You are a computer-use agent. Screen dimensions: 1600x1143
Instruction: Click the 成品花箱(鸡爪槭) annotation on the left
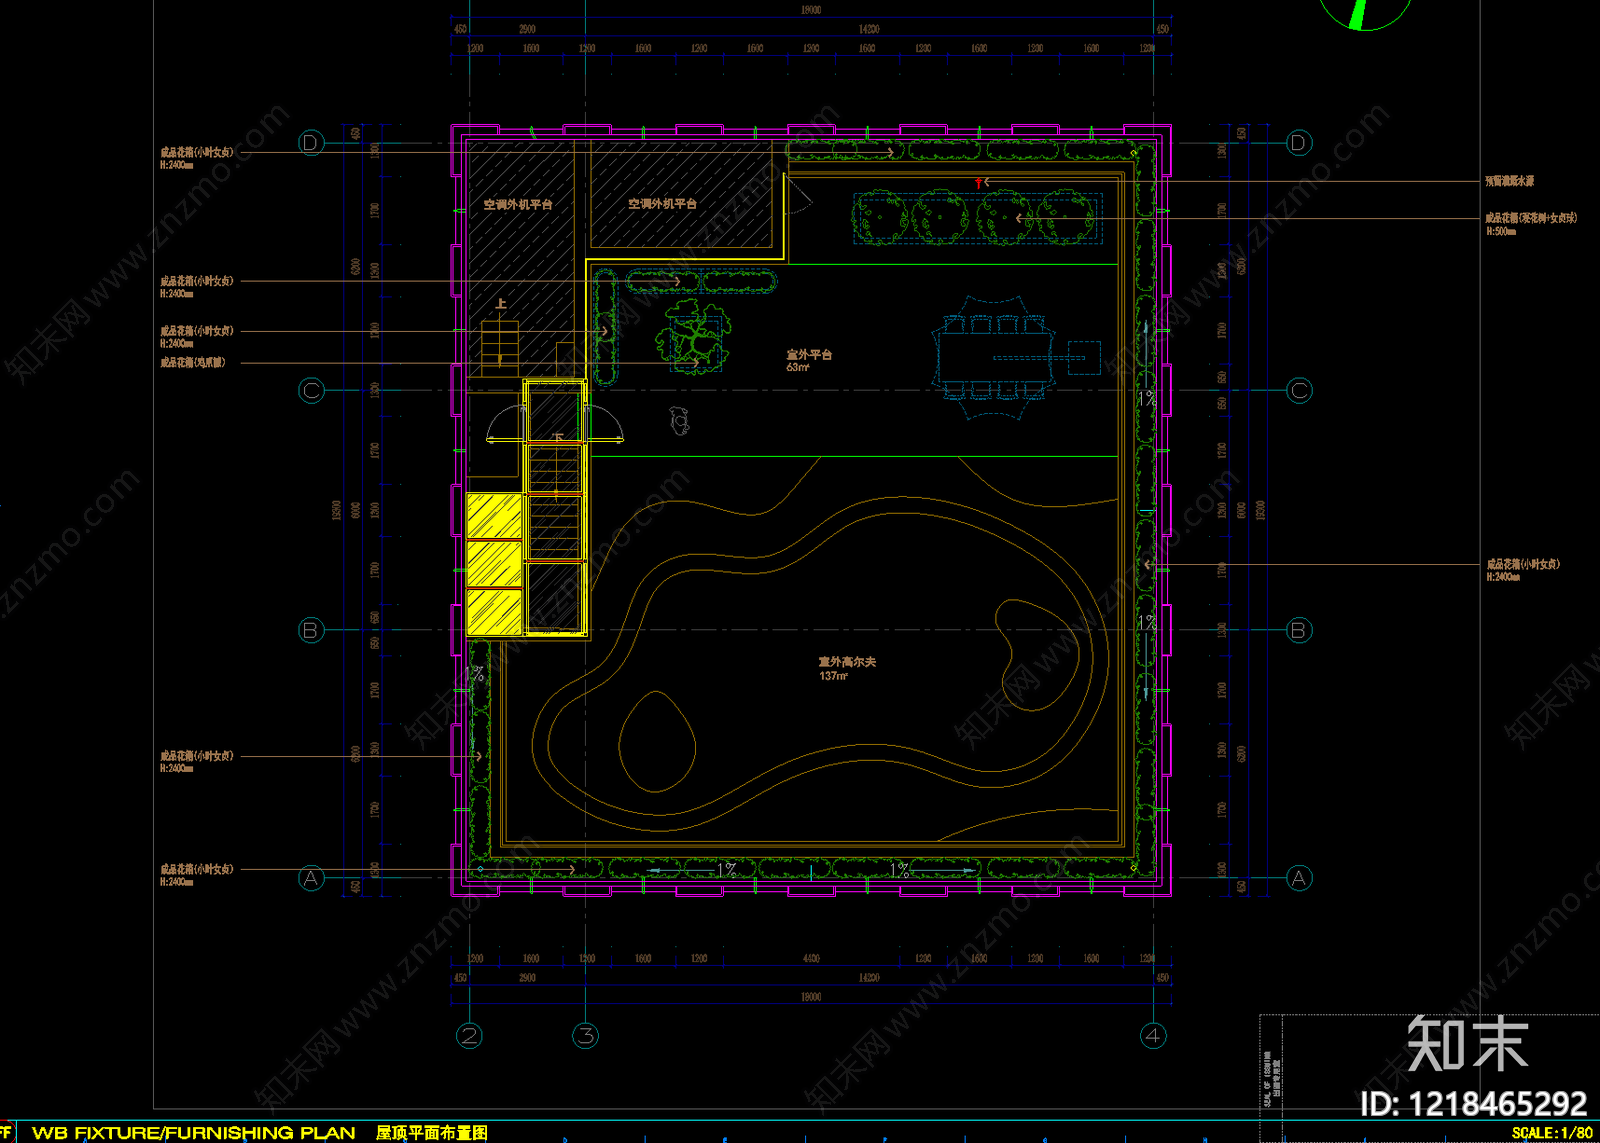(193, 362)
